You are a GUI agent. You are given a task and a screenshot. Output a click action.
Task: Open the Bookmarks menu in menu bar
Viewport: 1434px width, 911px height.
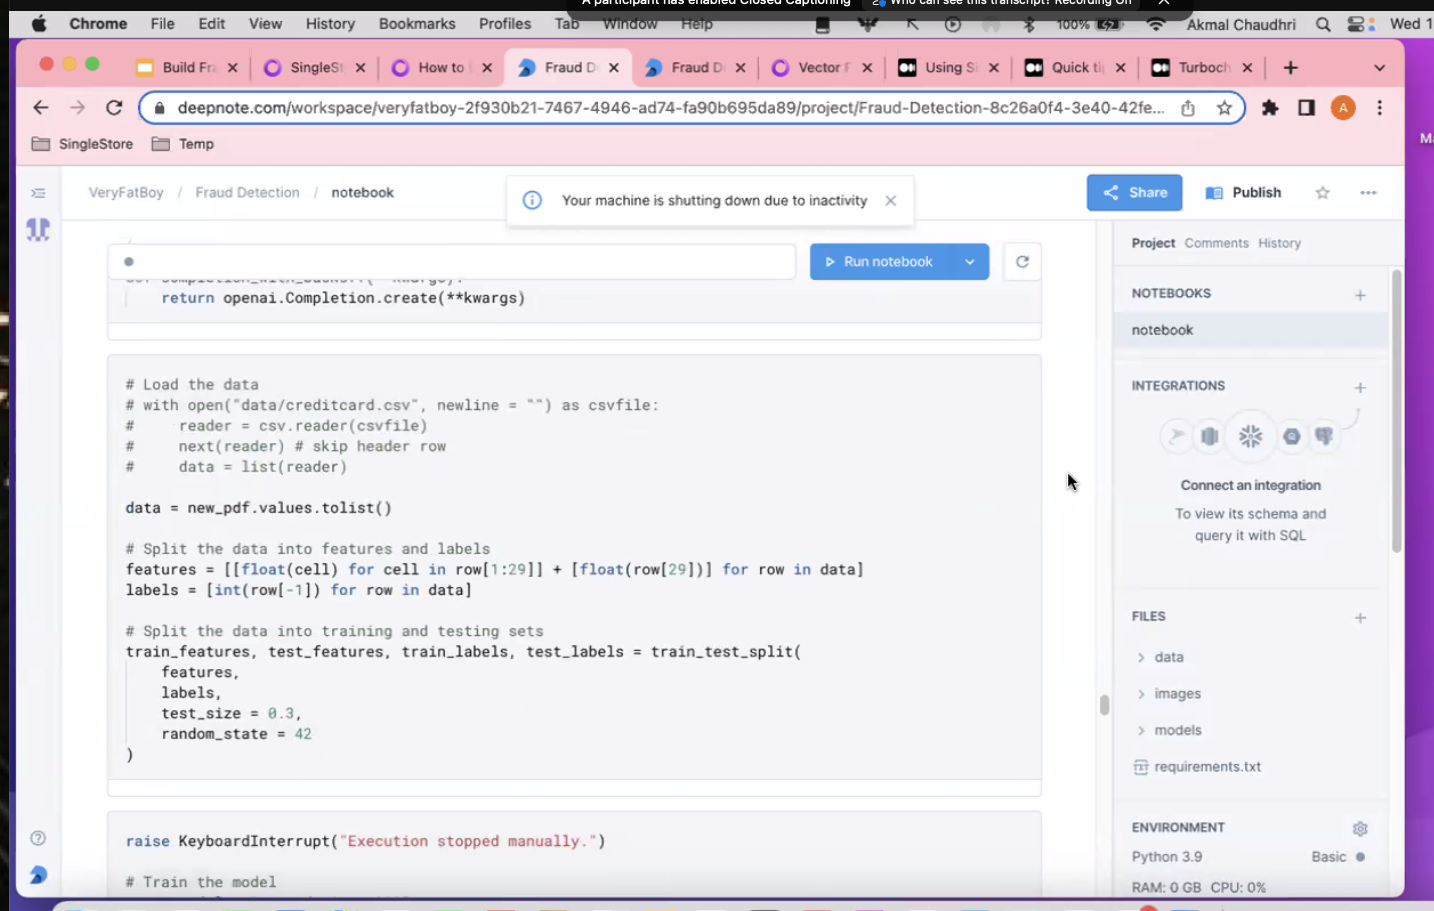pyautogui.click(x=417, y=24)
